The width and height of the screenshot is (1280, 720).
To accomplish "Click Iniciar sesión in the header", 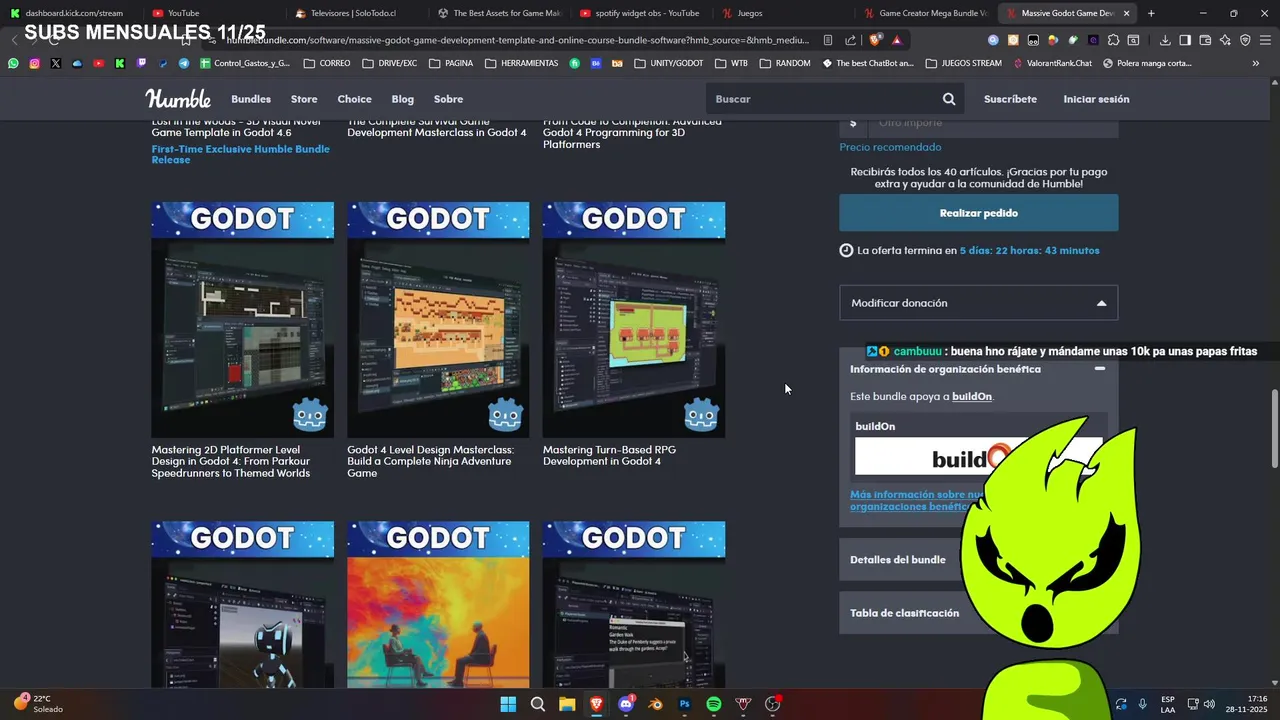I will click(1096, 99).
